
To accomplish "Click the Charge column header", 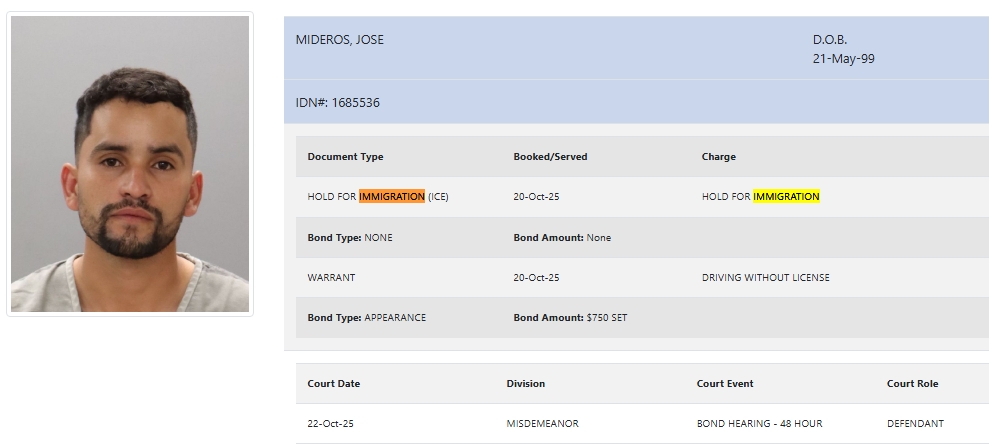I will click(x=718, y=157).
